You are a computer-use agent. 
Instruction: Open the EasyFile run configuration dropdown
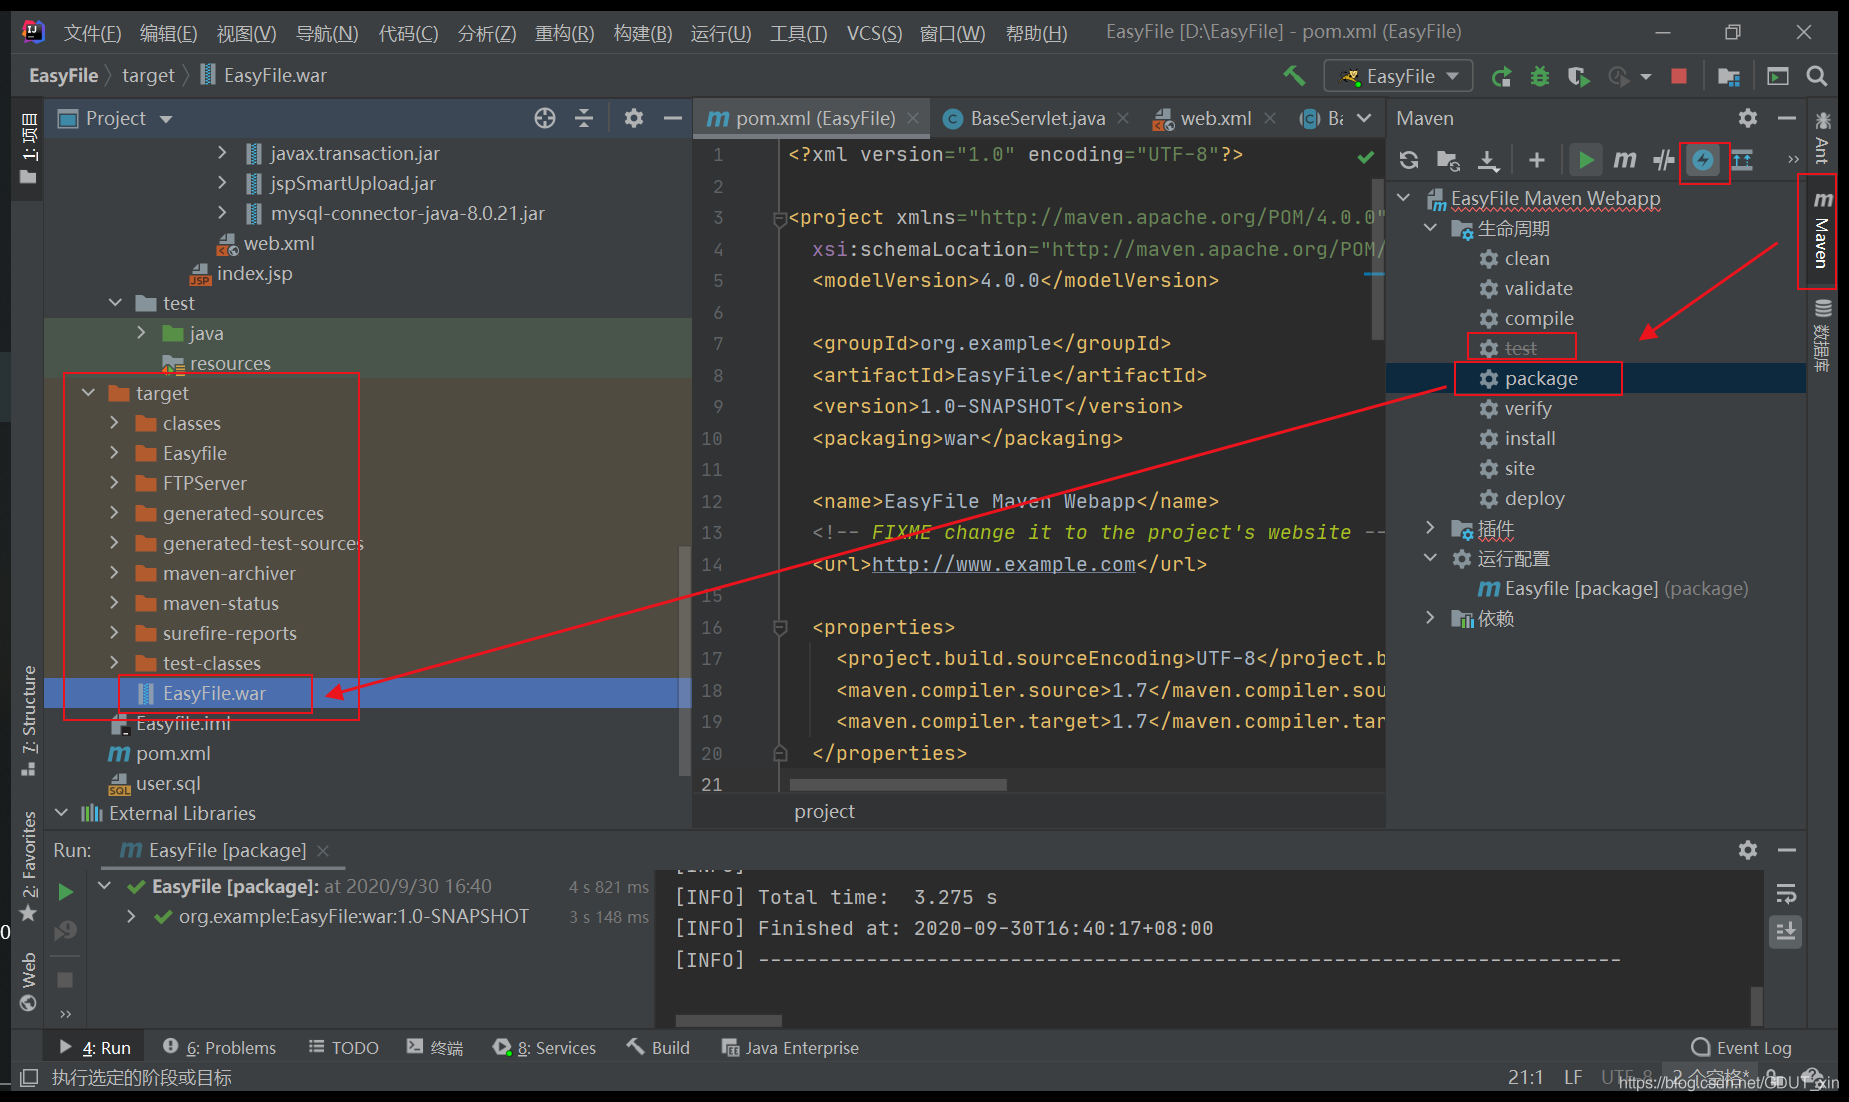click(1398, 77)
